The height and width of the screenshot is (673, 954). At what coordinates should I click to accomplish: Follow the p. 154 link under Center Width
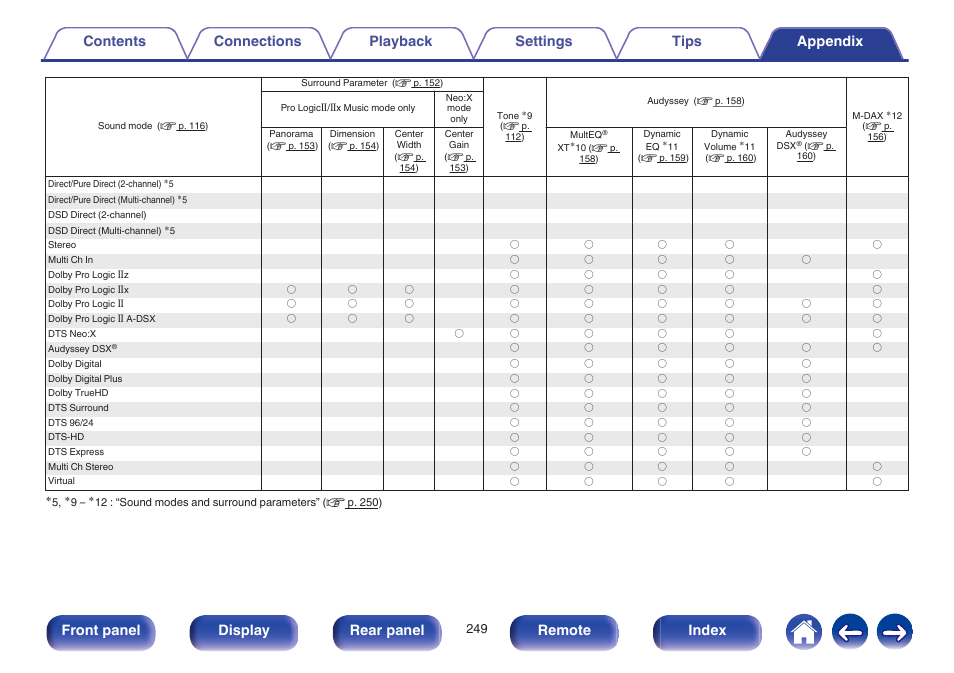(412, 162)
